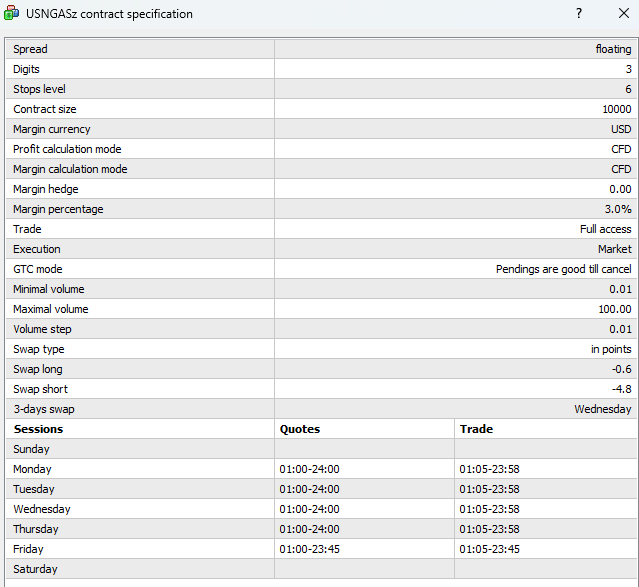Click Tuesday trade time 01:05-23:58
The image size is (639, 587).
point(489,489)
